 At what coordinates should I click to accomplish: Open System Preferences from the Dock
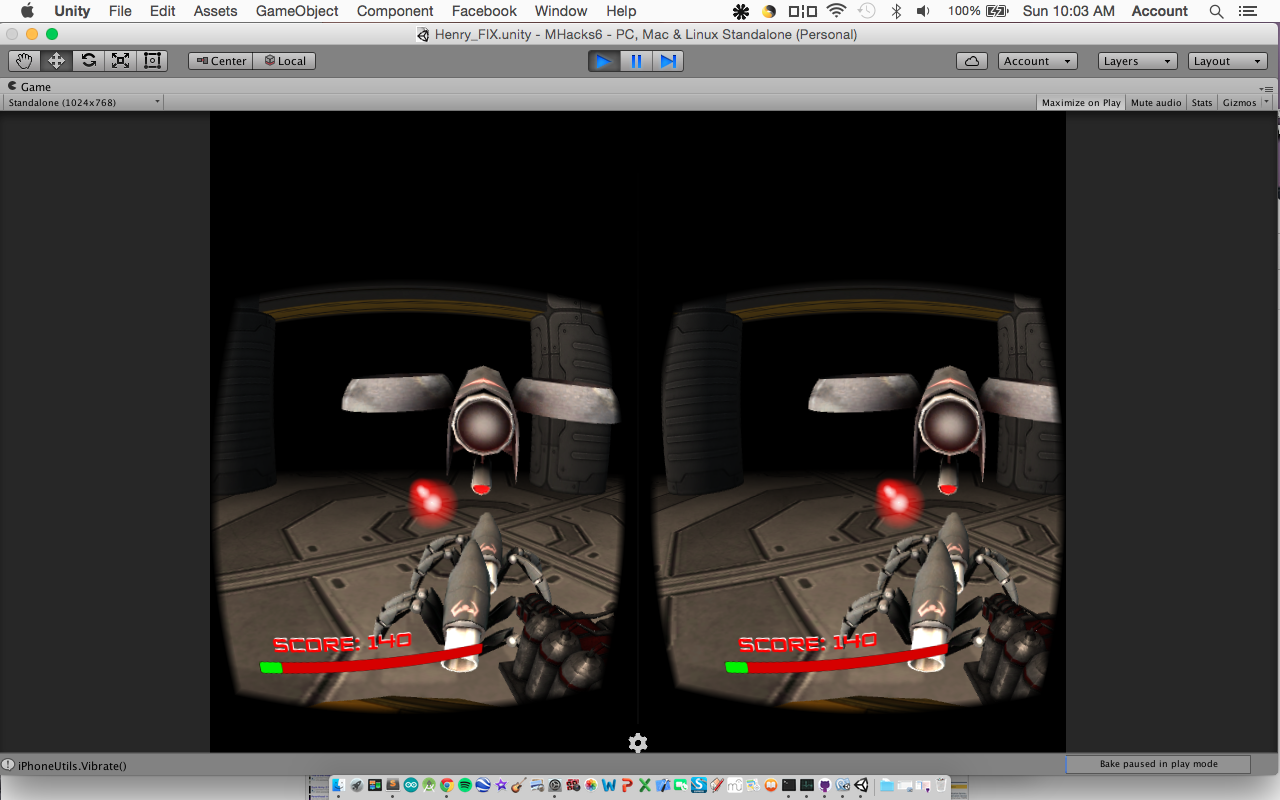(555, 785)
